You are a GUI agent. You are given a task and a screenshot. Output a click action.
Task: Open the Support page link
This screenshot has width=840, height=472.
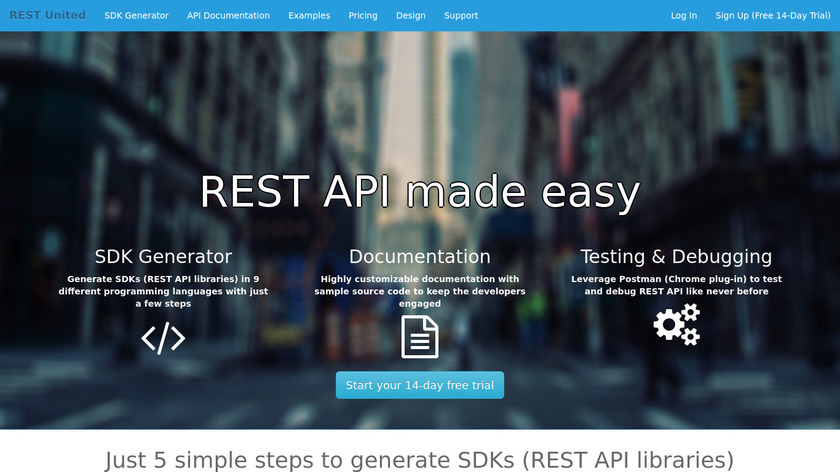461,16
